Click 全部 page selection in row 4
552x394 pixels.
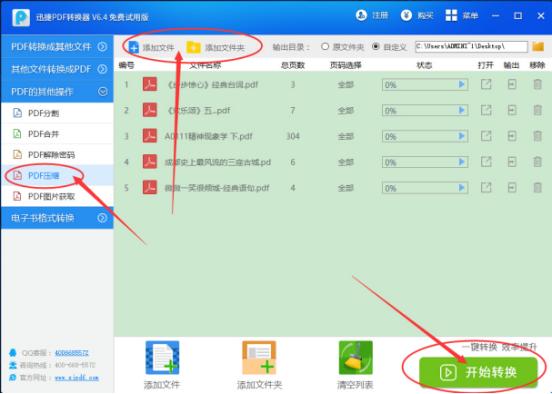pyautogui.click(x=345, y=162)
